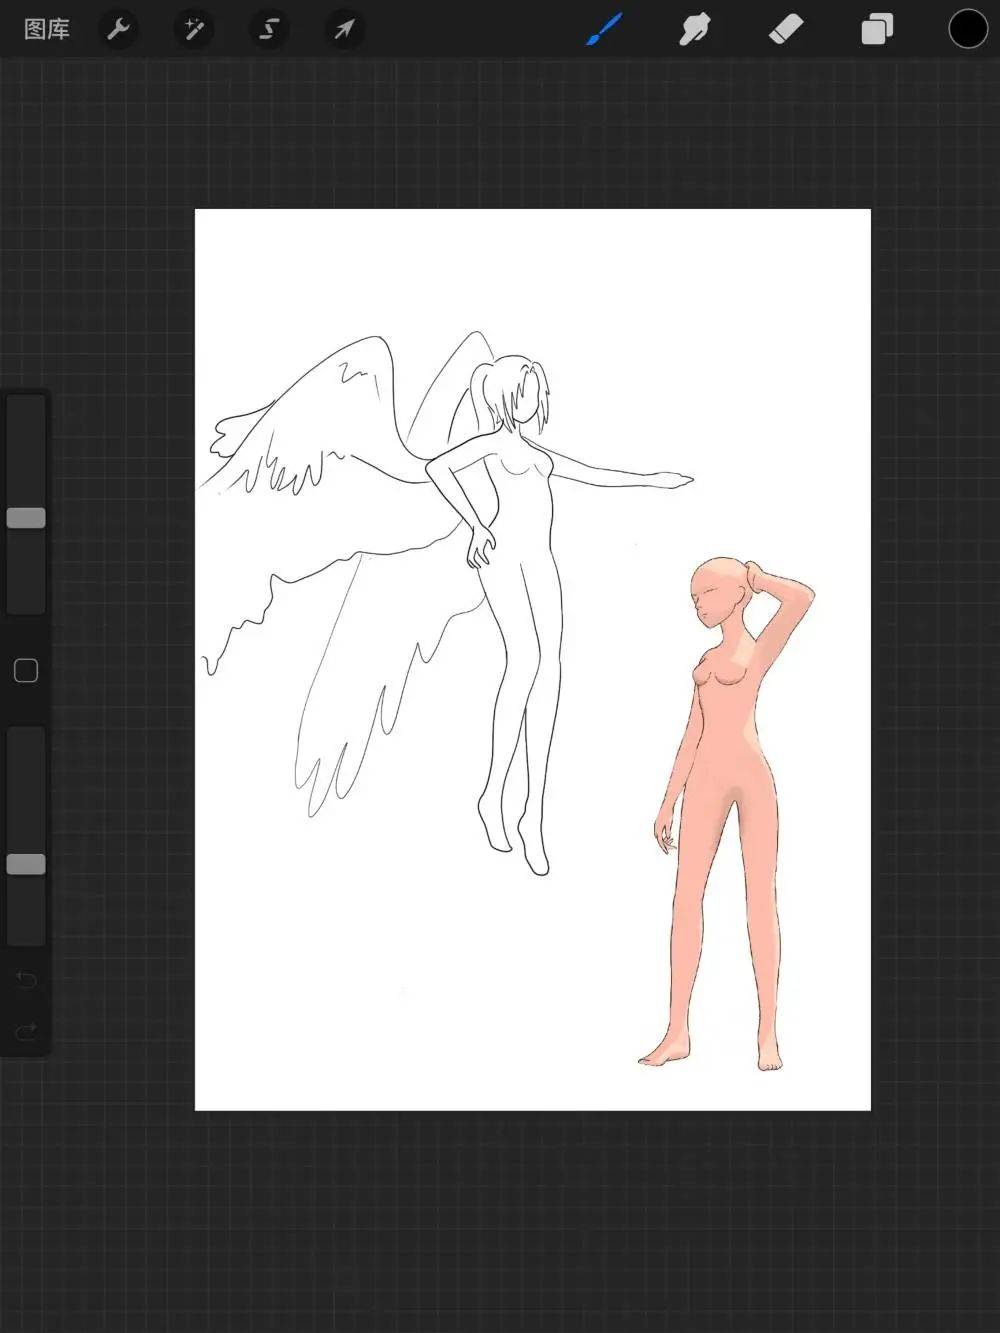Click bottom of opacity slider track

pyautogui.click(x=26, y=935)
